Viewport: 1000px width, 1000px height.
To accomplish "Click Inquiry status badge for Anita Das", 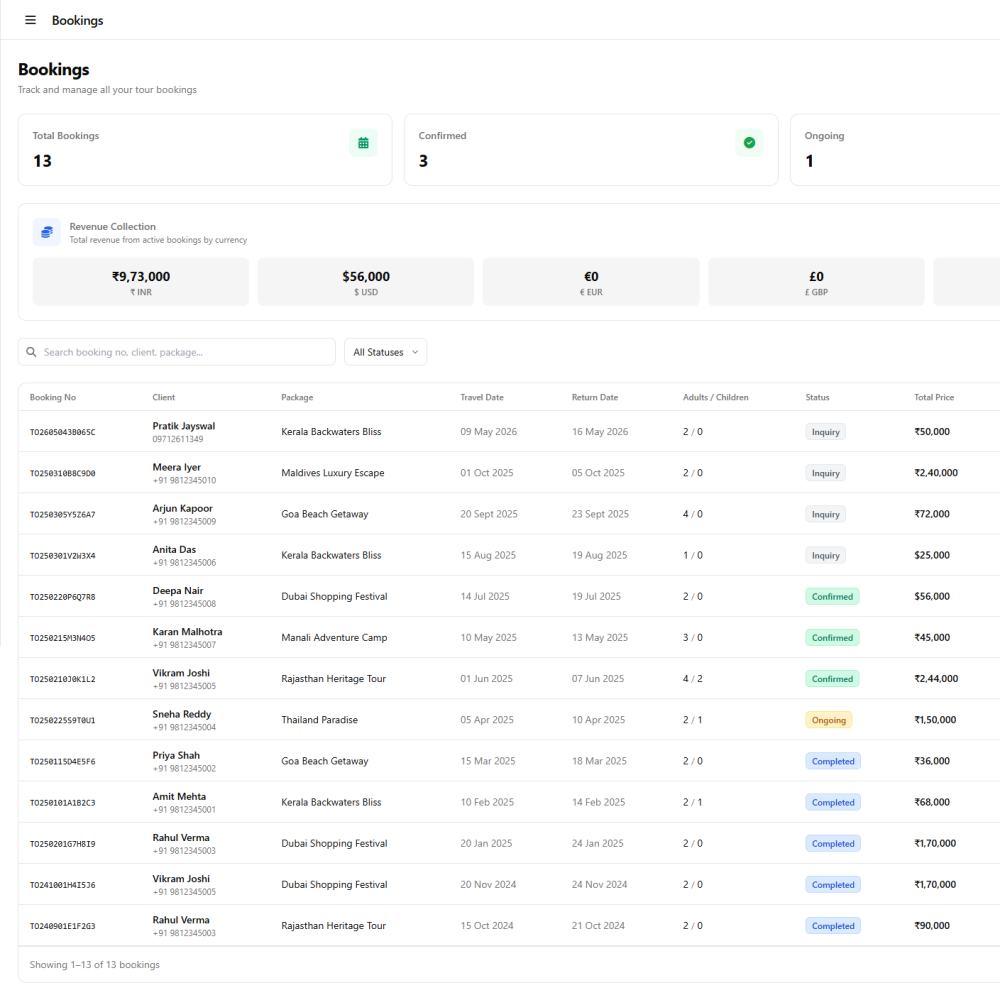I will pos(826,555).
